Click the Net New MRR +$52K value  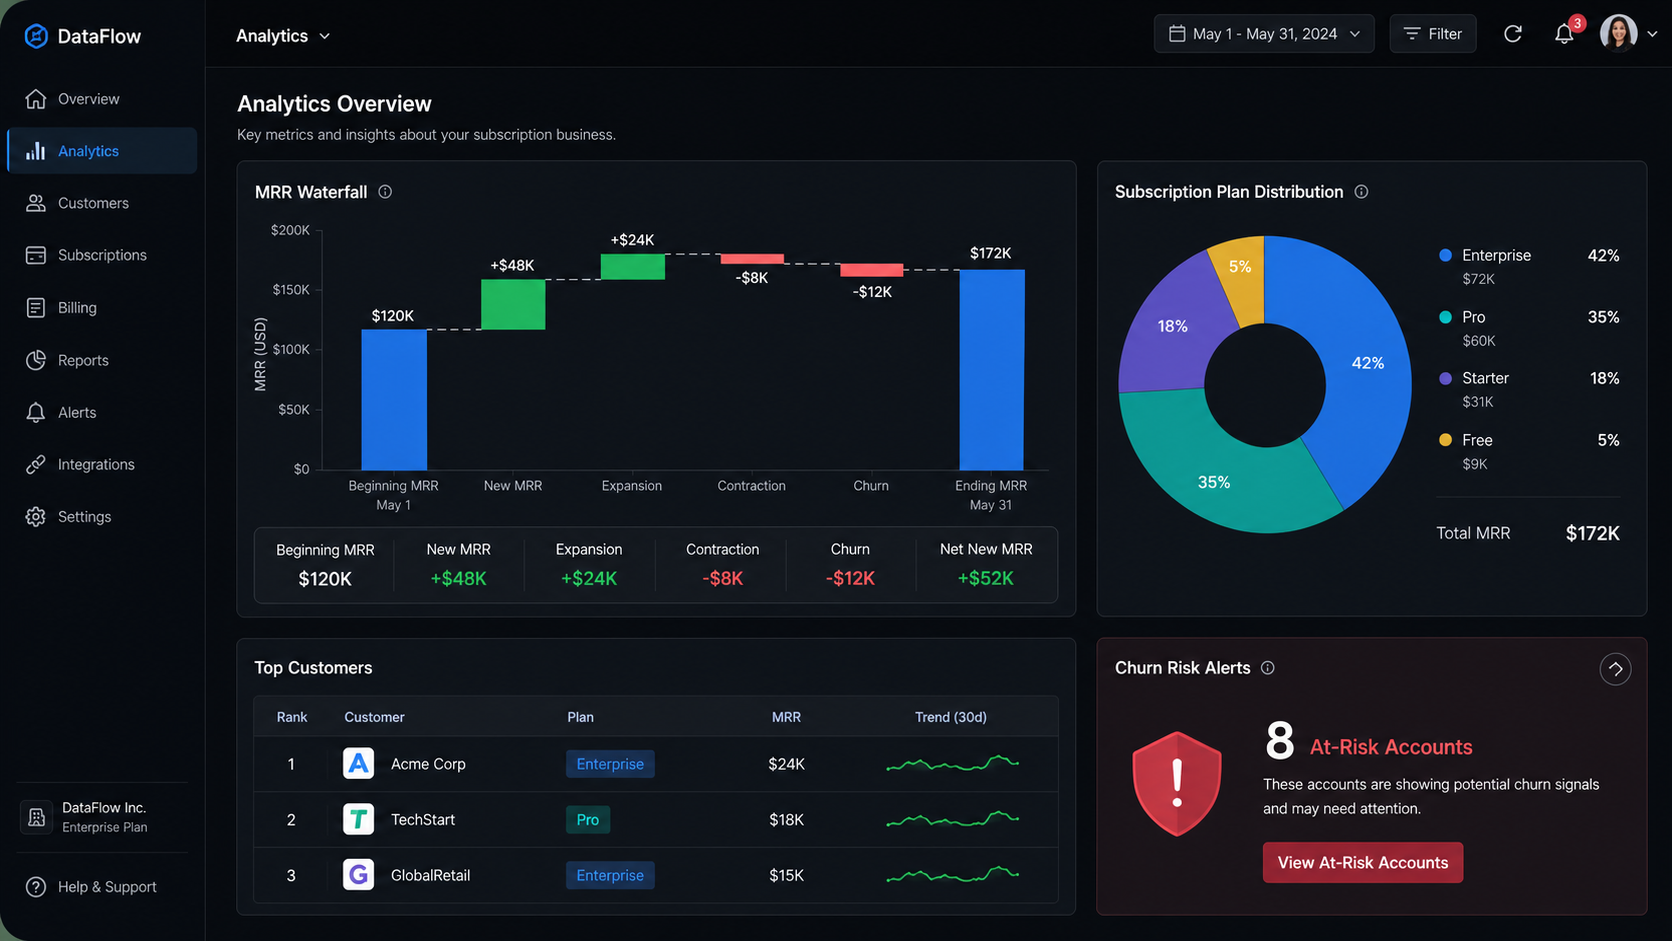coord(986,578)
